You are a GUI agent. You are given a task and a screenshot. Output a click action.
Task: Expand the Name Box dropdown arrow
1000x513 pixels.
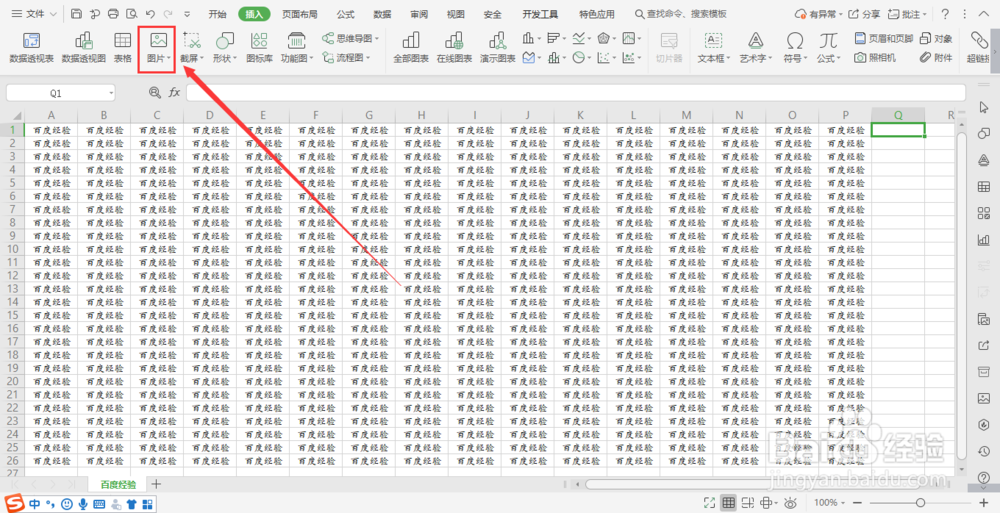pyautogui.click(x=111, y=93)
